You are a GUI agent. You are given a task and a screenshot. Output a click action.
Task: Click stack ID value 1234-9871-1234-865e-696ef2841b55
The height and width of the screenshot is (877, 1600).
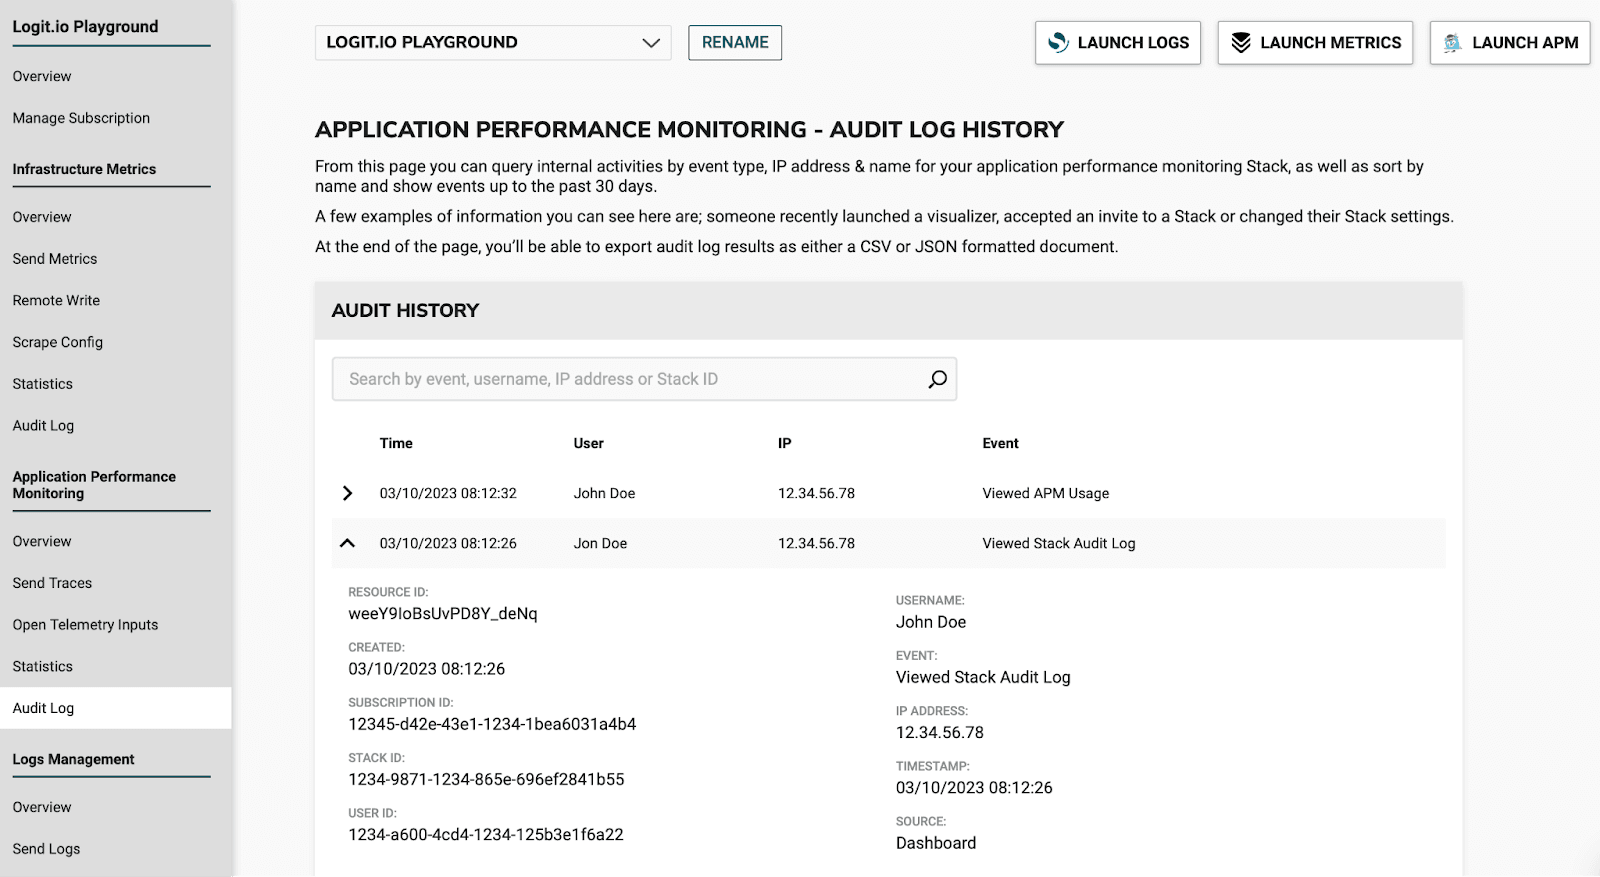[x=486, y=779]
